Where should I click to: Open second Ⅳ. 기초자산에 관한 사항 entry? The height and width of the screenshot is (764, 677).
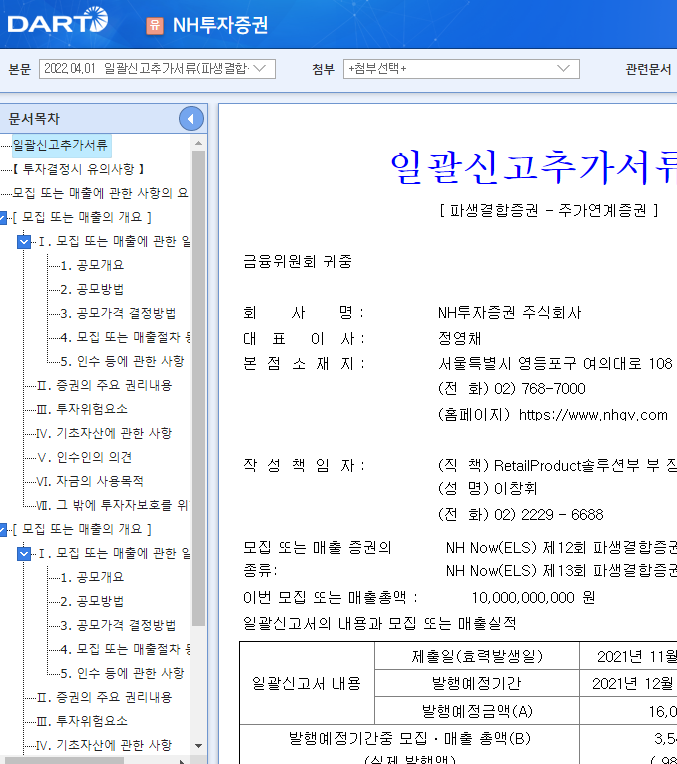105,745
